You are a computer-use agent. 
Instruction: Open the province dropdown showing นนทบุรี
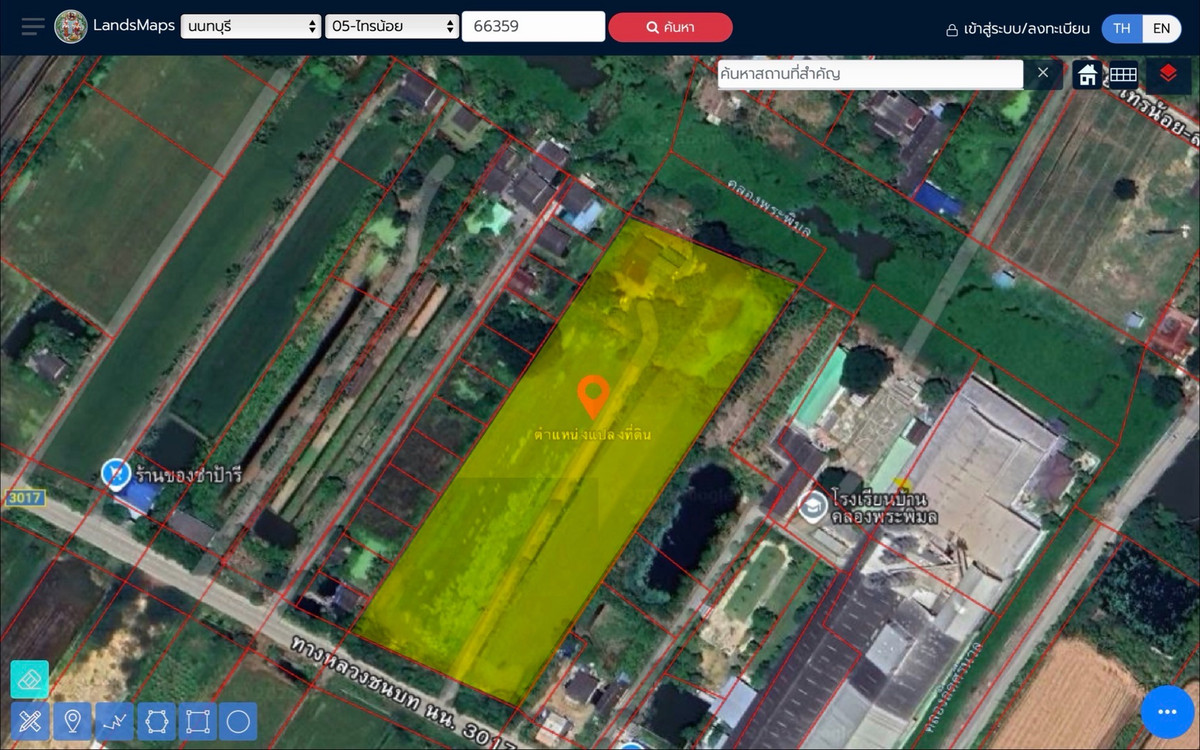[x=250, y=27]
